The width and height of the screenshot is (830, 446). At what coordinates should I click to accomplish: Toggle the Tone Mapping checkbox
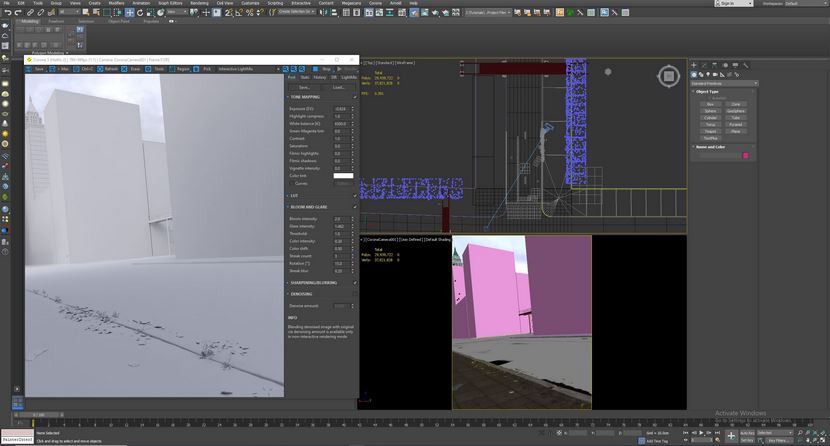(x=355, y=97)
